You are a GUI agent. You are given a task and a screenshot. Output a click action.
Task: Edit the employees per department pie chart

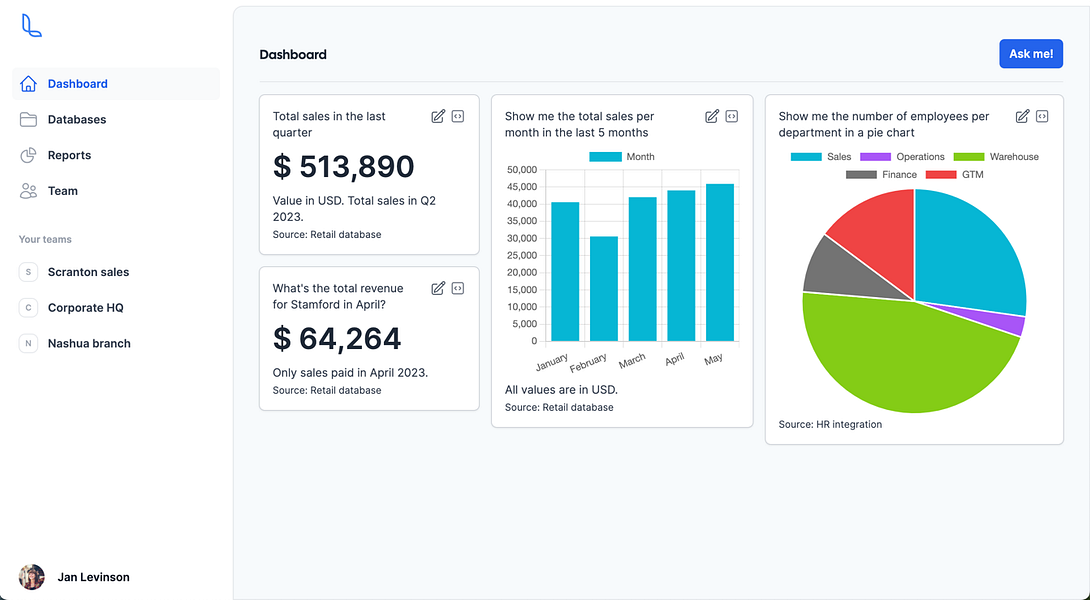tap(1023, 116)
